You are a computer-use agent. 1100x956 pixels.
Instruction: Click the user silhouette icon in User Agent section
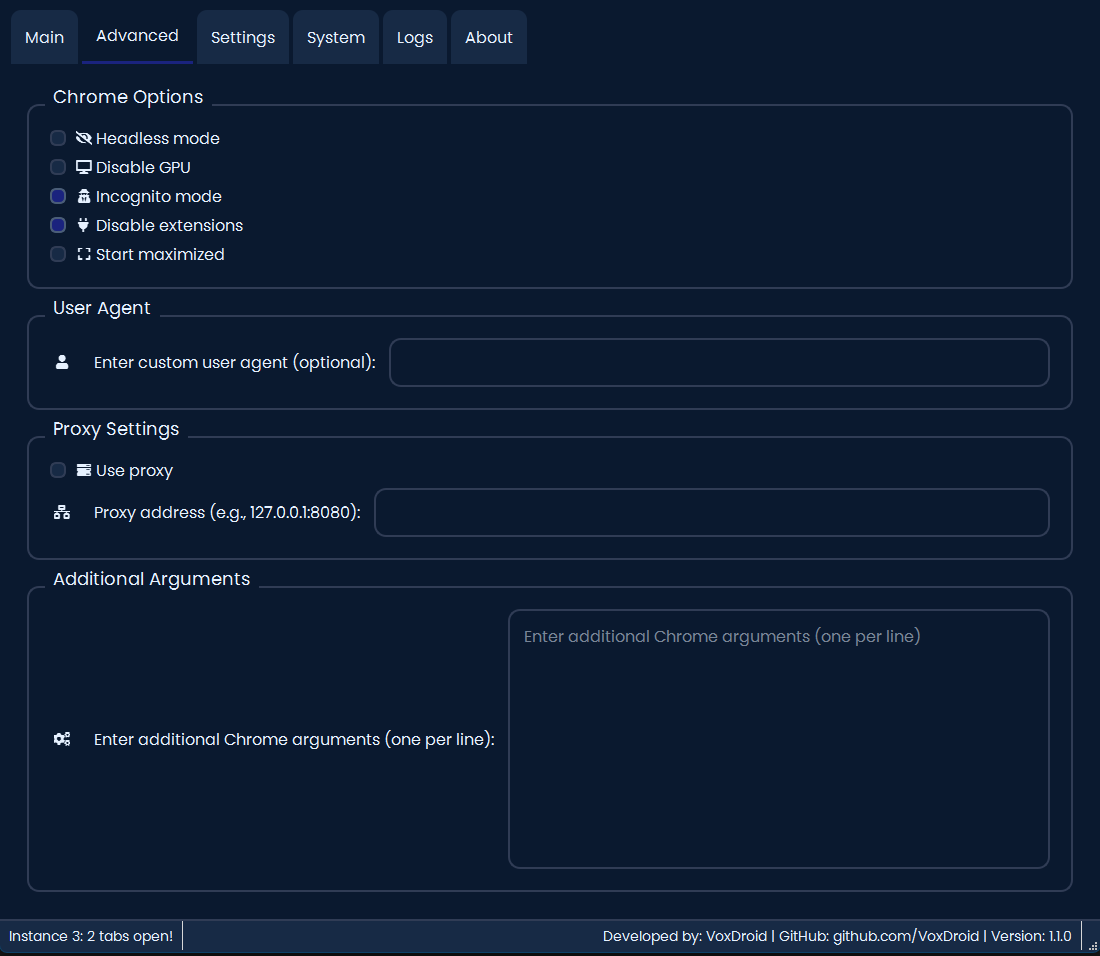click(62, 362)
